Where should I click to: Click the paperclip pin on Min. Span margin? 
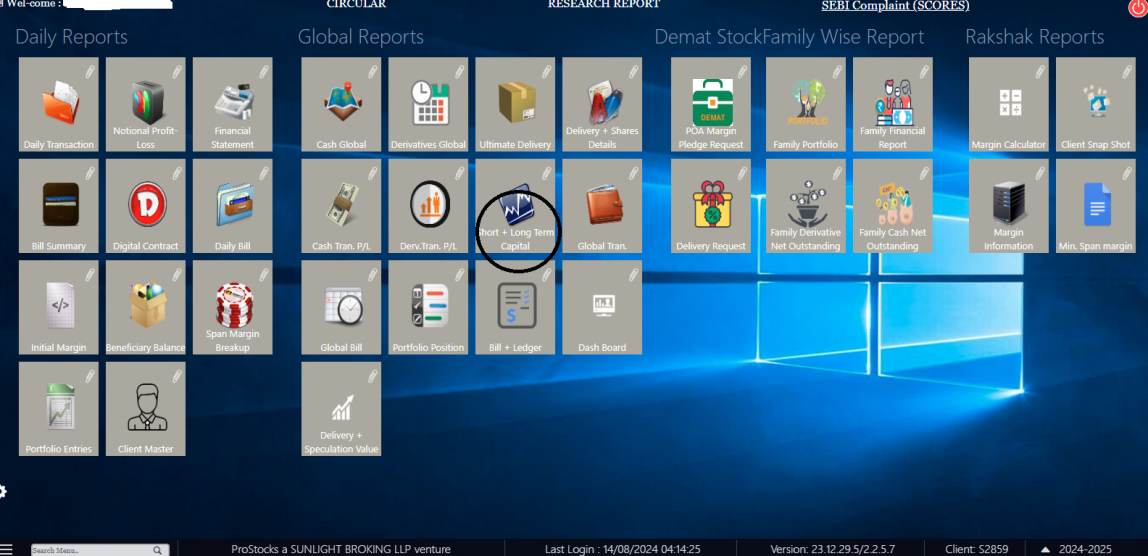pos(1128,172)
